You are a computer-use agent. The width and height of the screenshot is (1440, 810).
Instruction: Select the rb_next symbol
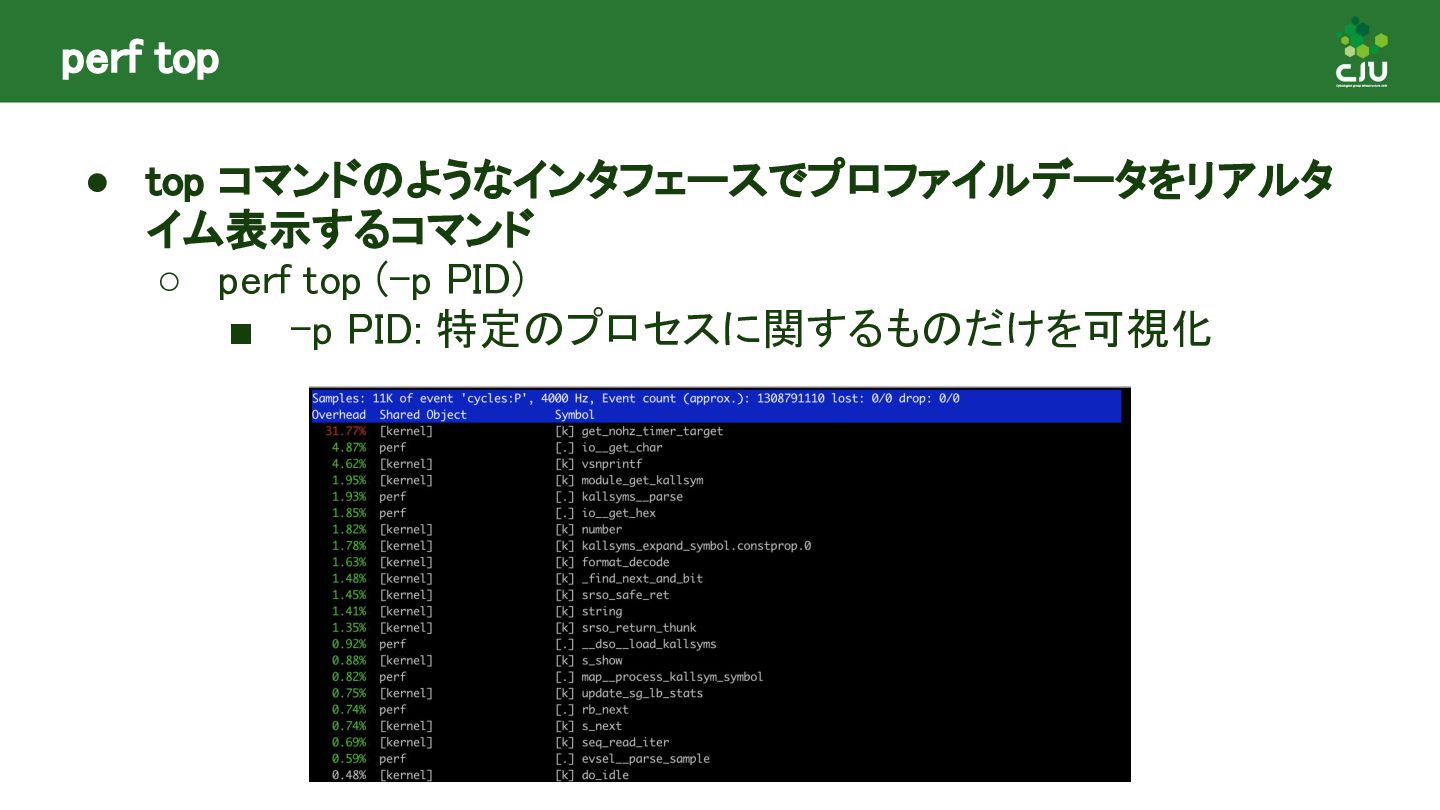click(x=605, y=710)
